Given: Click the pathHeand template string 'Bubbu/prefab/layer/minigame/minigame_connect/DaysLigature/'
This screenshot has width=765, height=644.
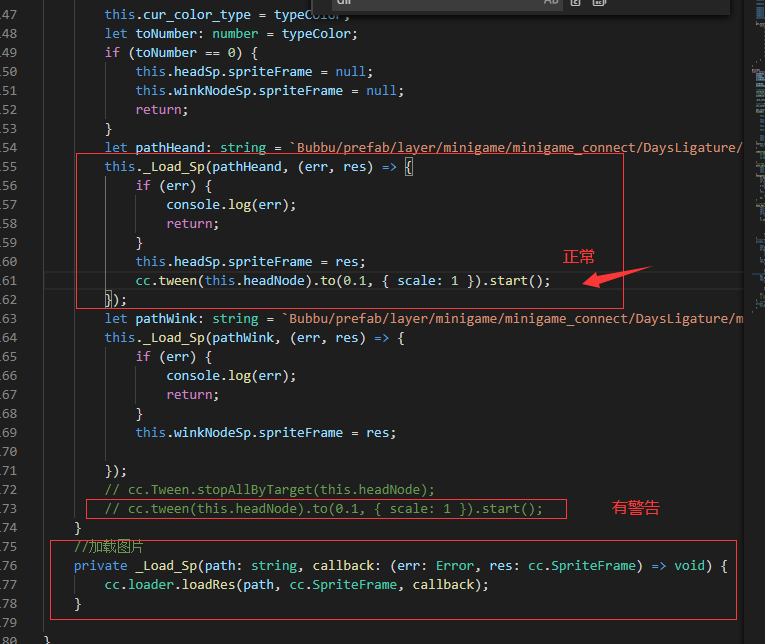Looking at the screenshot, I should (x=516, y=148).
